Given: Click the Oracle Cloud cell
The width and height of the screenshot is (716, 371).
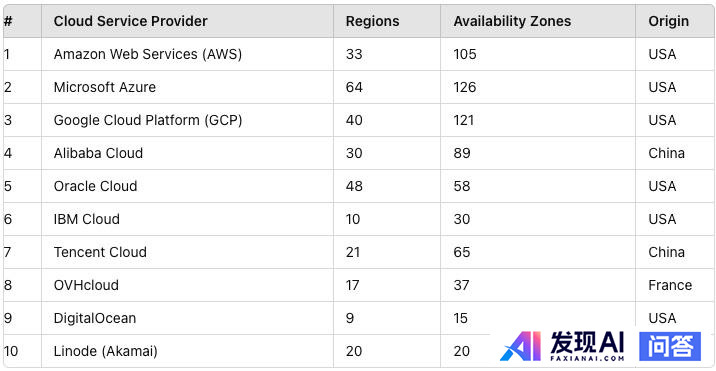Looking at the screenshot, I should [187, 186].
